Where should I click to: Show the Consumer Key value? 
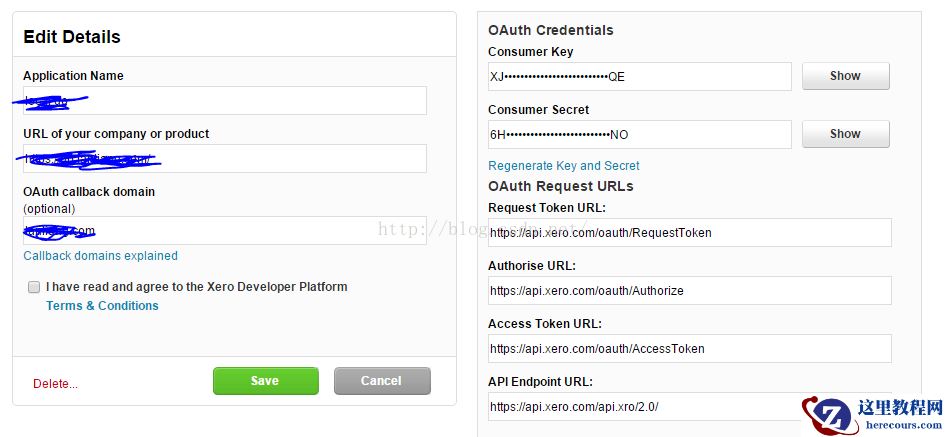tap(845, 76)
